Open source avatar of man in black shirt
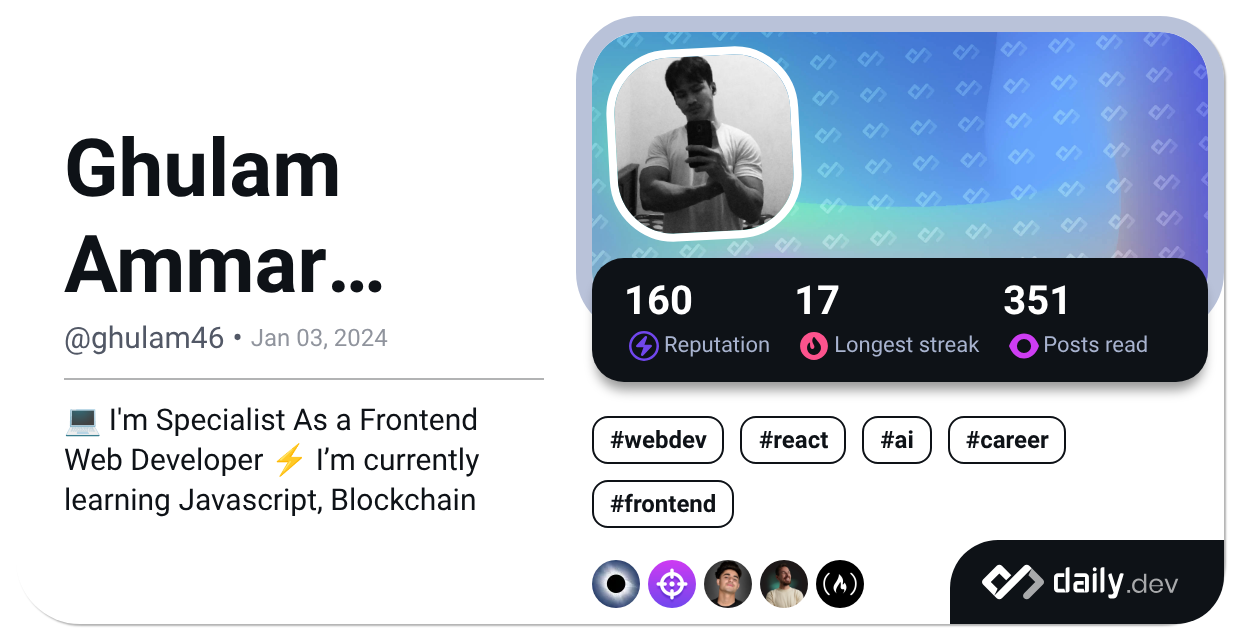Viewport: 1240px width, 640px height. tap(728, 584)
